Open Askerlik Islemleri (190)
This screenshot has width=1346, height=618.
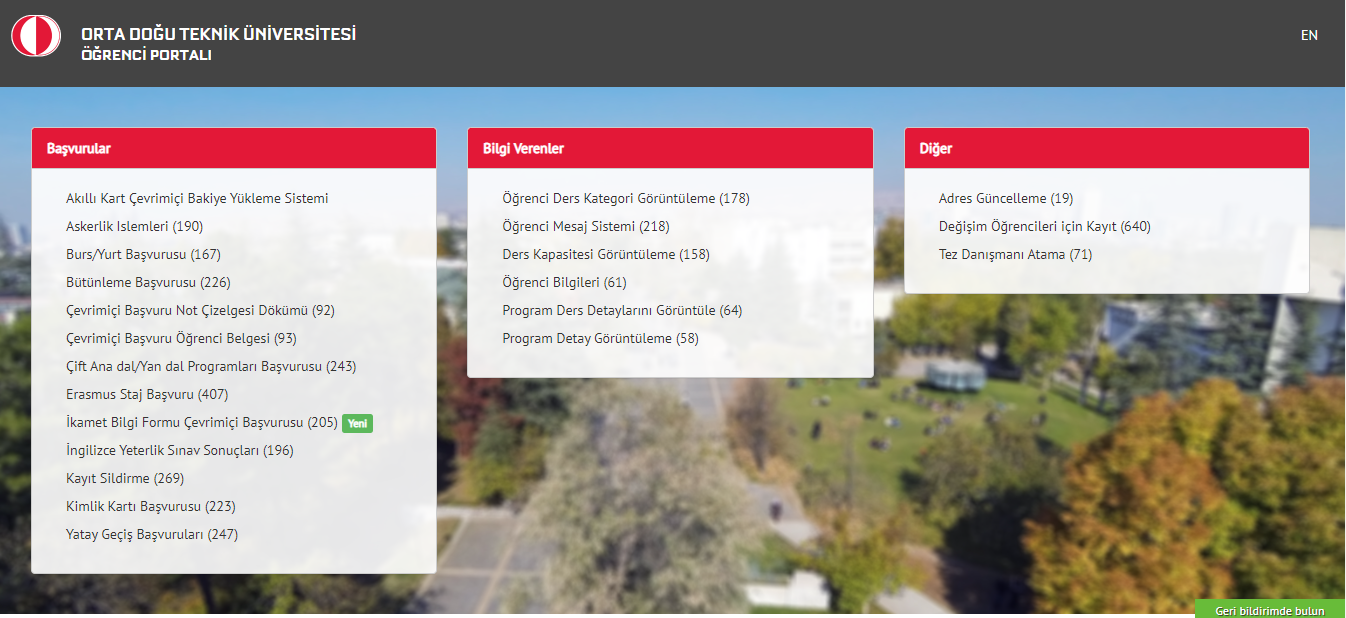tap(134, 227)
